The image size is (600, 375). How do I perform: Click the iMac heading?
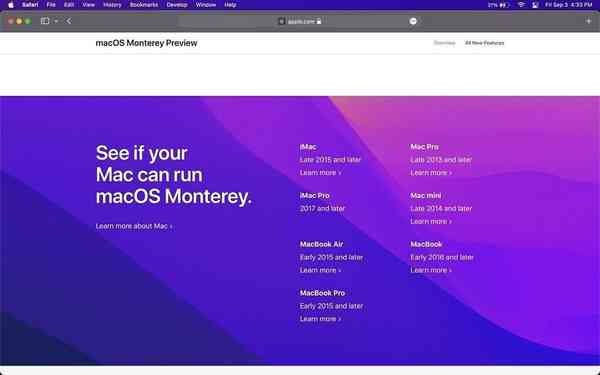click(308, 147)
